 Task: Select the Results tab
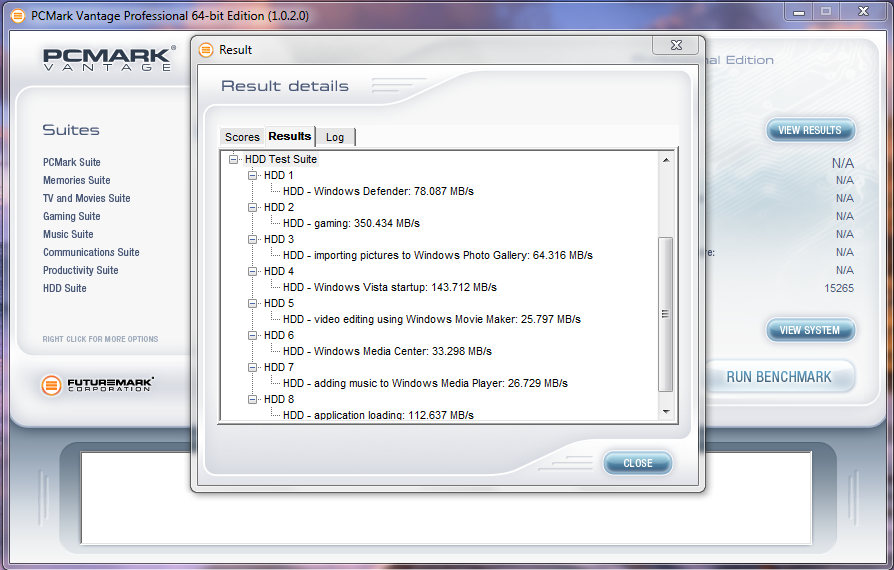(290, 136)
